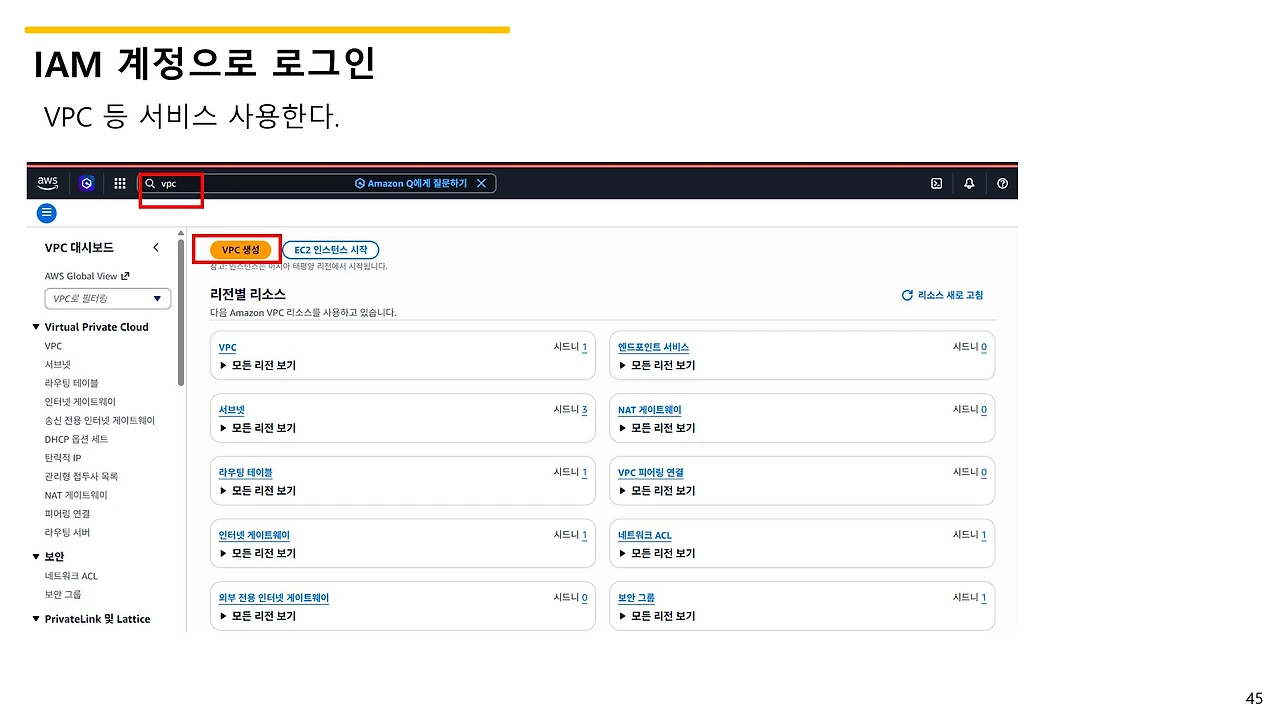Click the AWS logo home icon
The image size is (1280, 720).
click(x=48, y=183)
